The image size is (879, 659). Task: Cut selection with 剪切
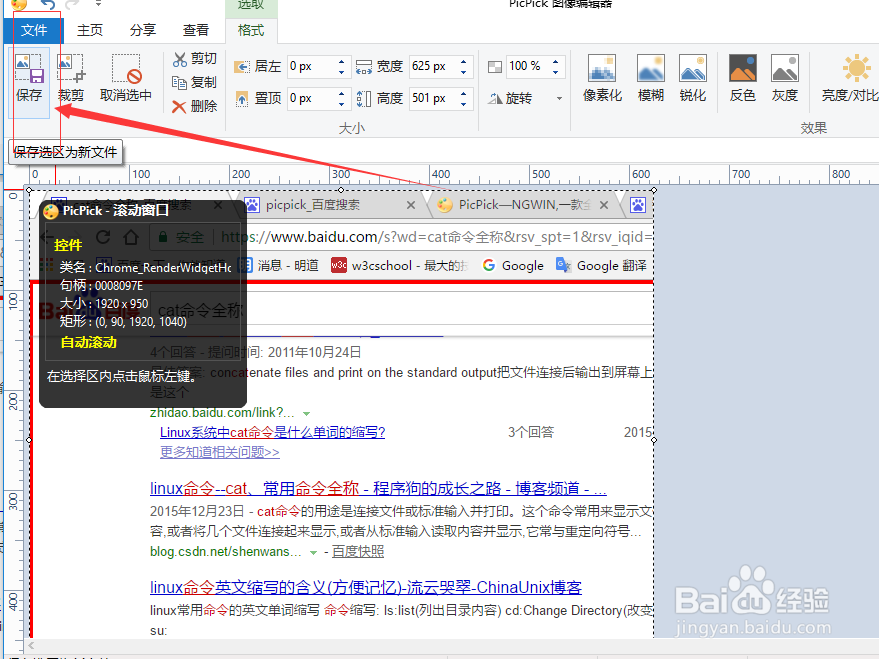195,59
